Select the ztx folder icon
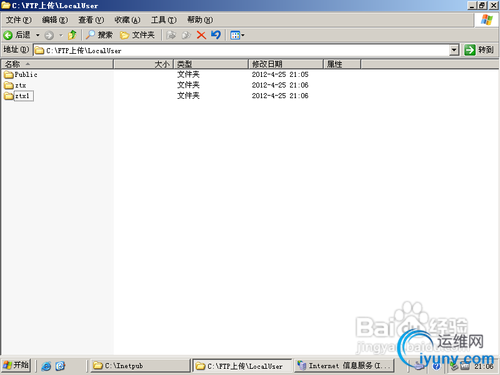 click(x=9, y=85)
